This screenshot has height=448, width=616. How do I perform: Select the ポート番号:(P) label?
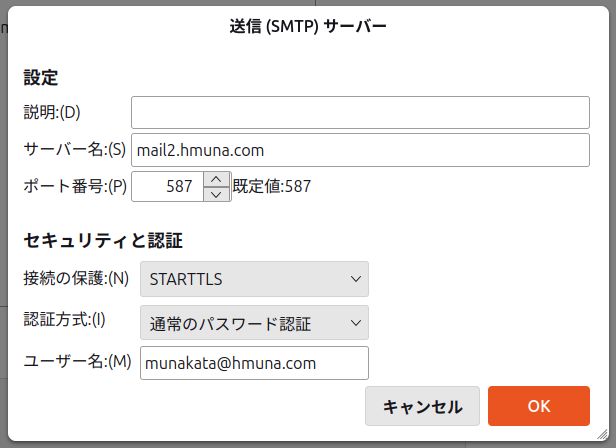(x=75, y=186)
